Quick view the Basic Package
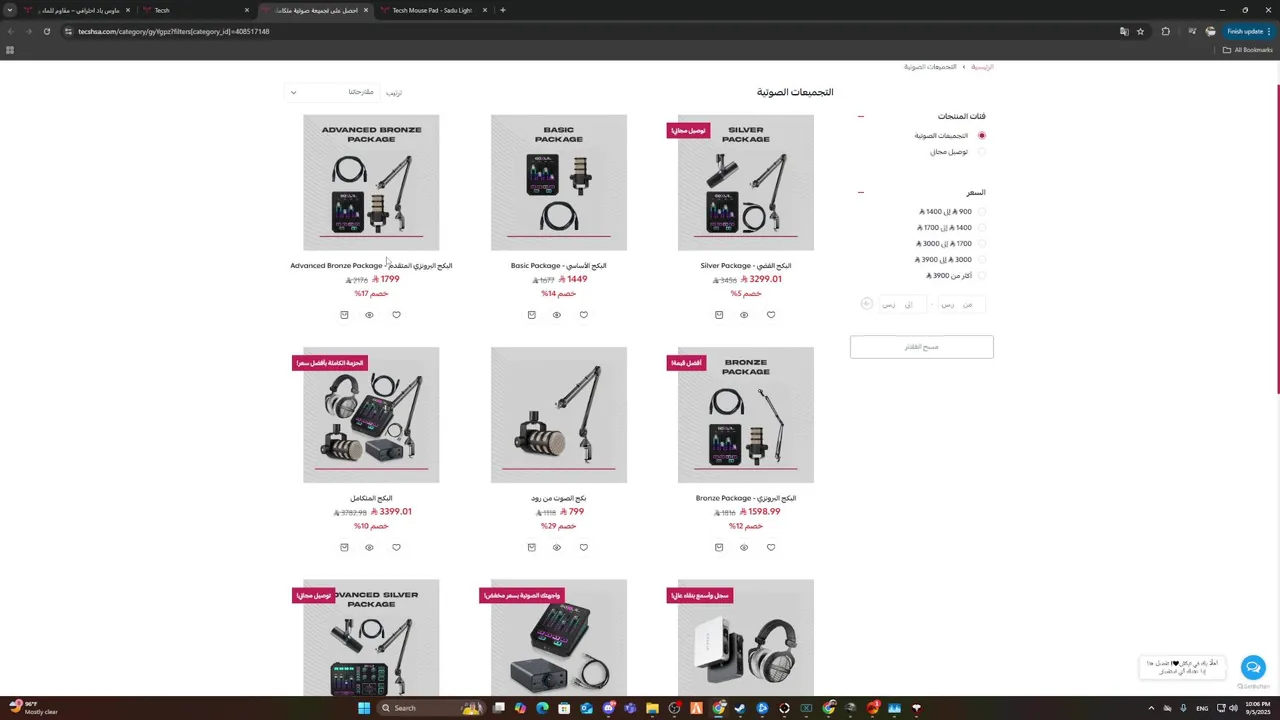This screenshot has height=720, width=1280. point(557,315)
